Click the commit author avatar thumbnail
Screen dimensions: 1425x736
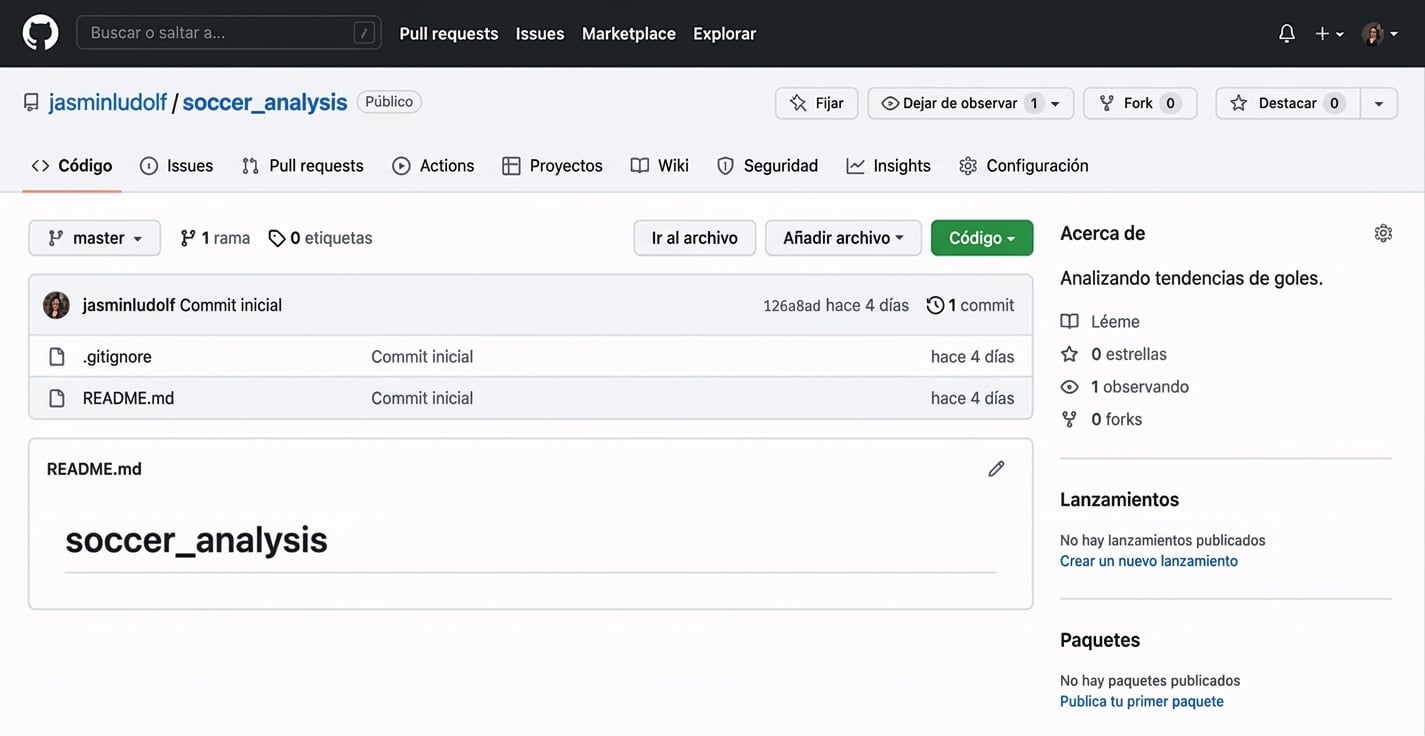tap(56, 305)
